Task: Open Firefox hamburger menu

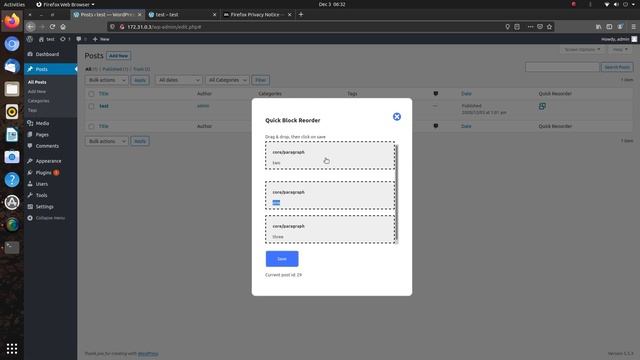Action: pos(633,27)
